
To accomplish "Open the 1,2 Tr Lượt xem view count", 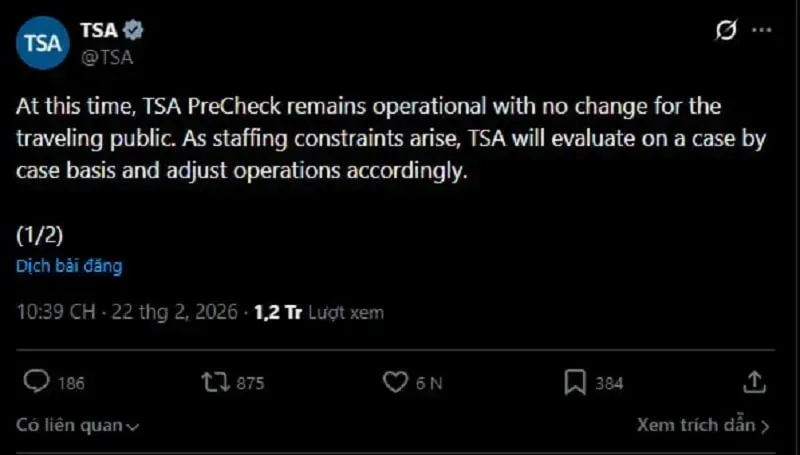I will click(318, 312).
